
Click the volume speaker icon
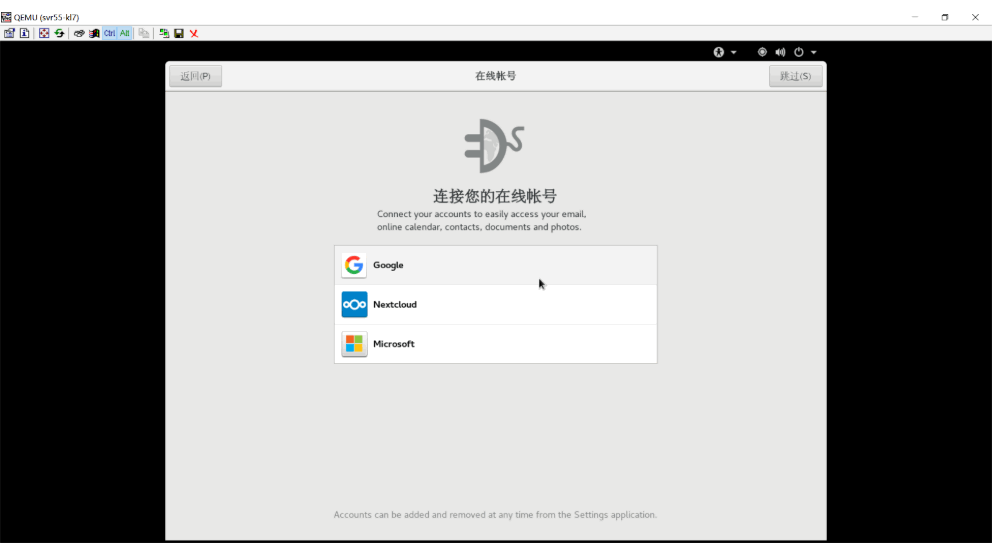781,52
